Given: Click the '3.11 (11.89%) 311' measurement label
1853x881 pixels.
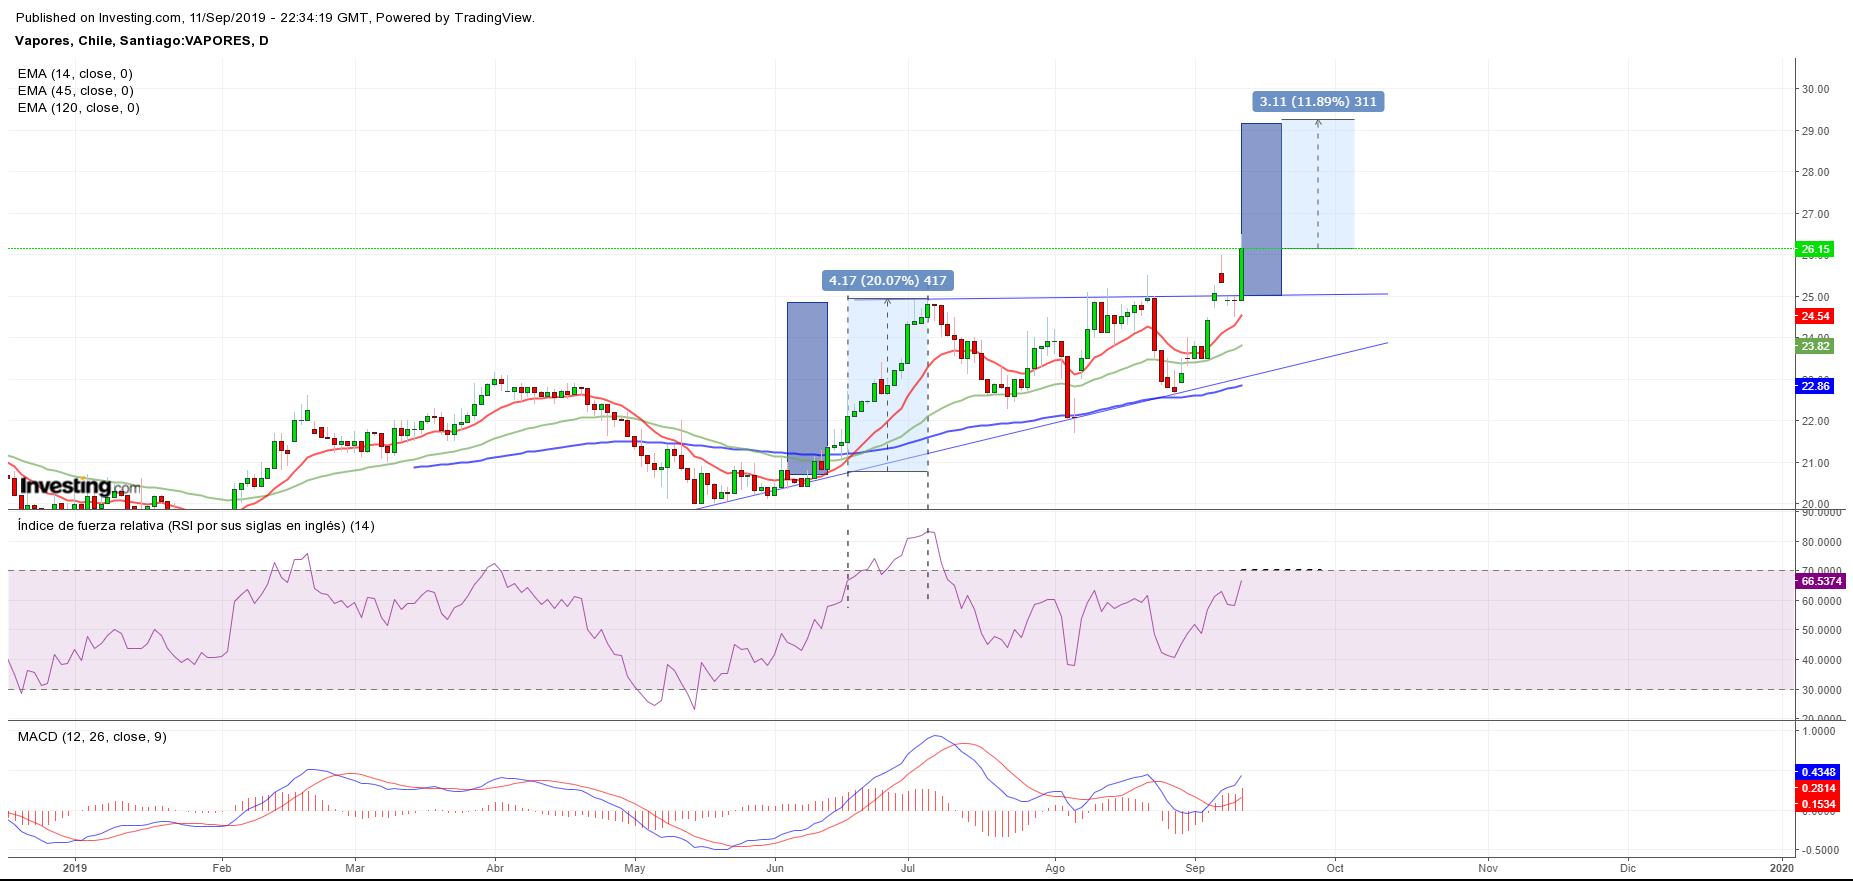Looking at the screenshot, I should tap(1318, 101).
